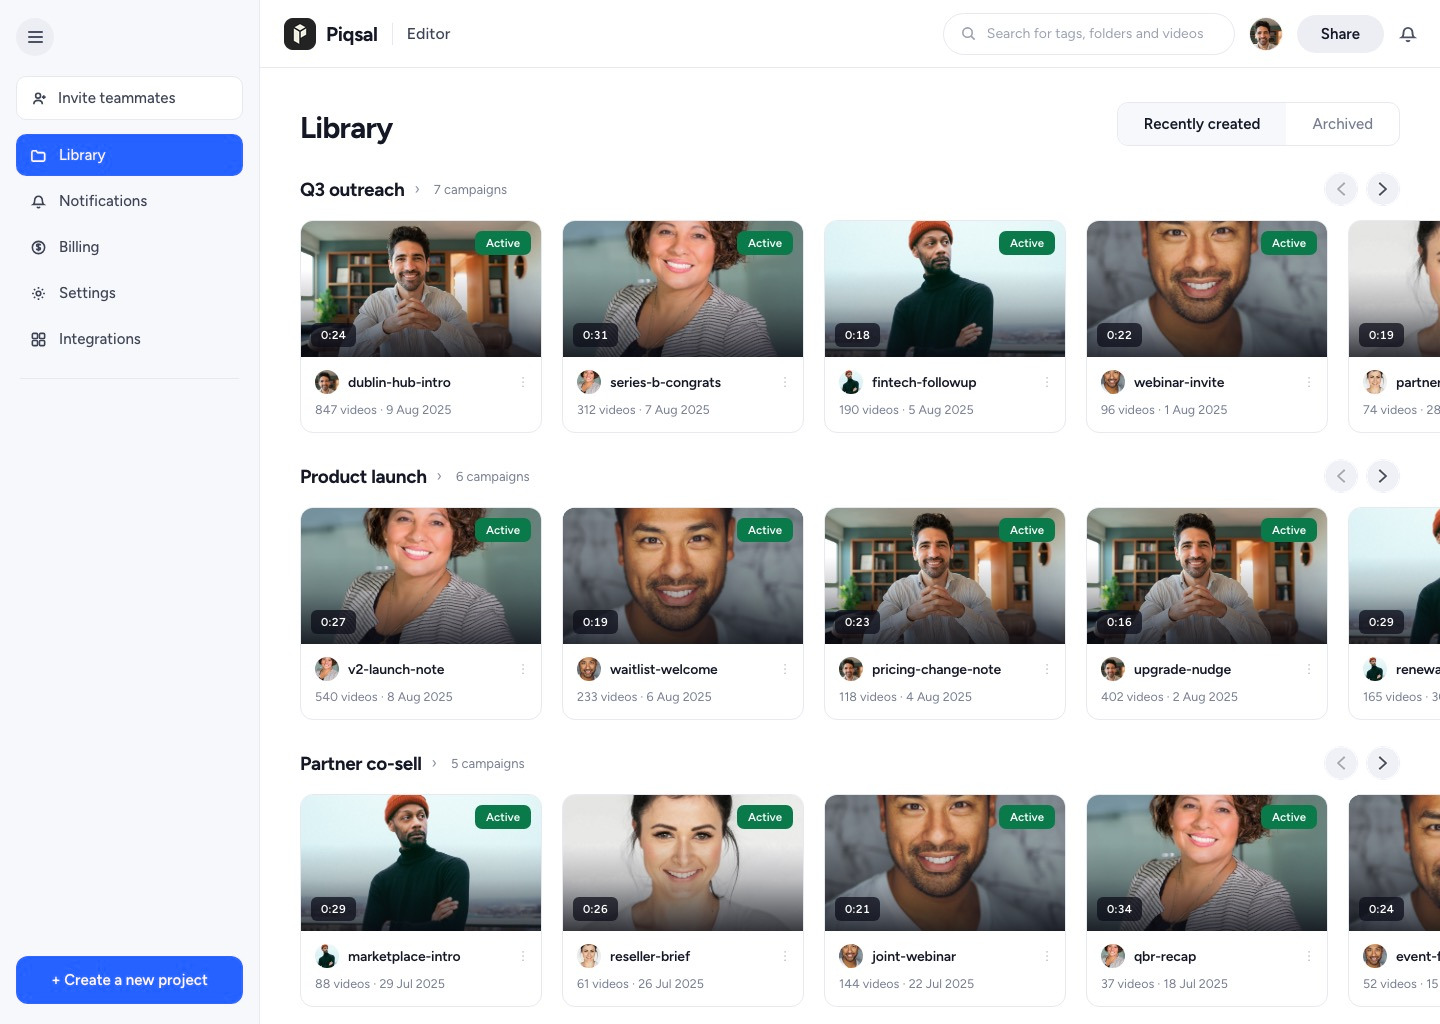Screen dimensions: 1440x1024
Task: Click the dublin-hub-intro owner avatar
Action: pyautogui.click(x=327, y=382)
